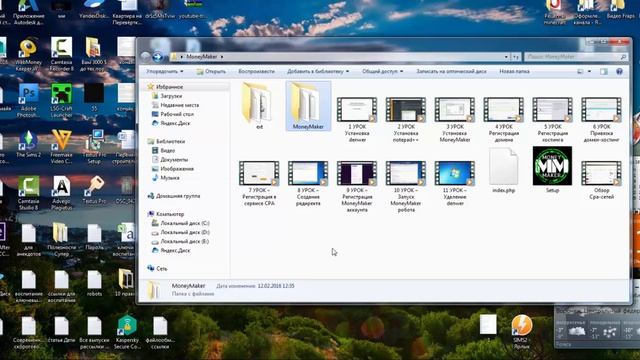
Task: Click the Advego Plagiatus desktop icon
Action: [x=61, y=193]
